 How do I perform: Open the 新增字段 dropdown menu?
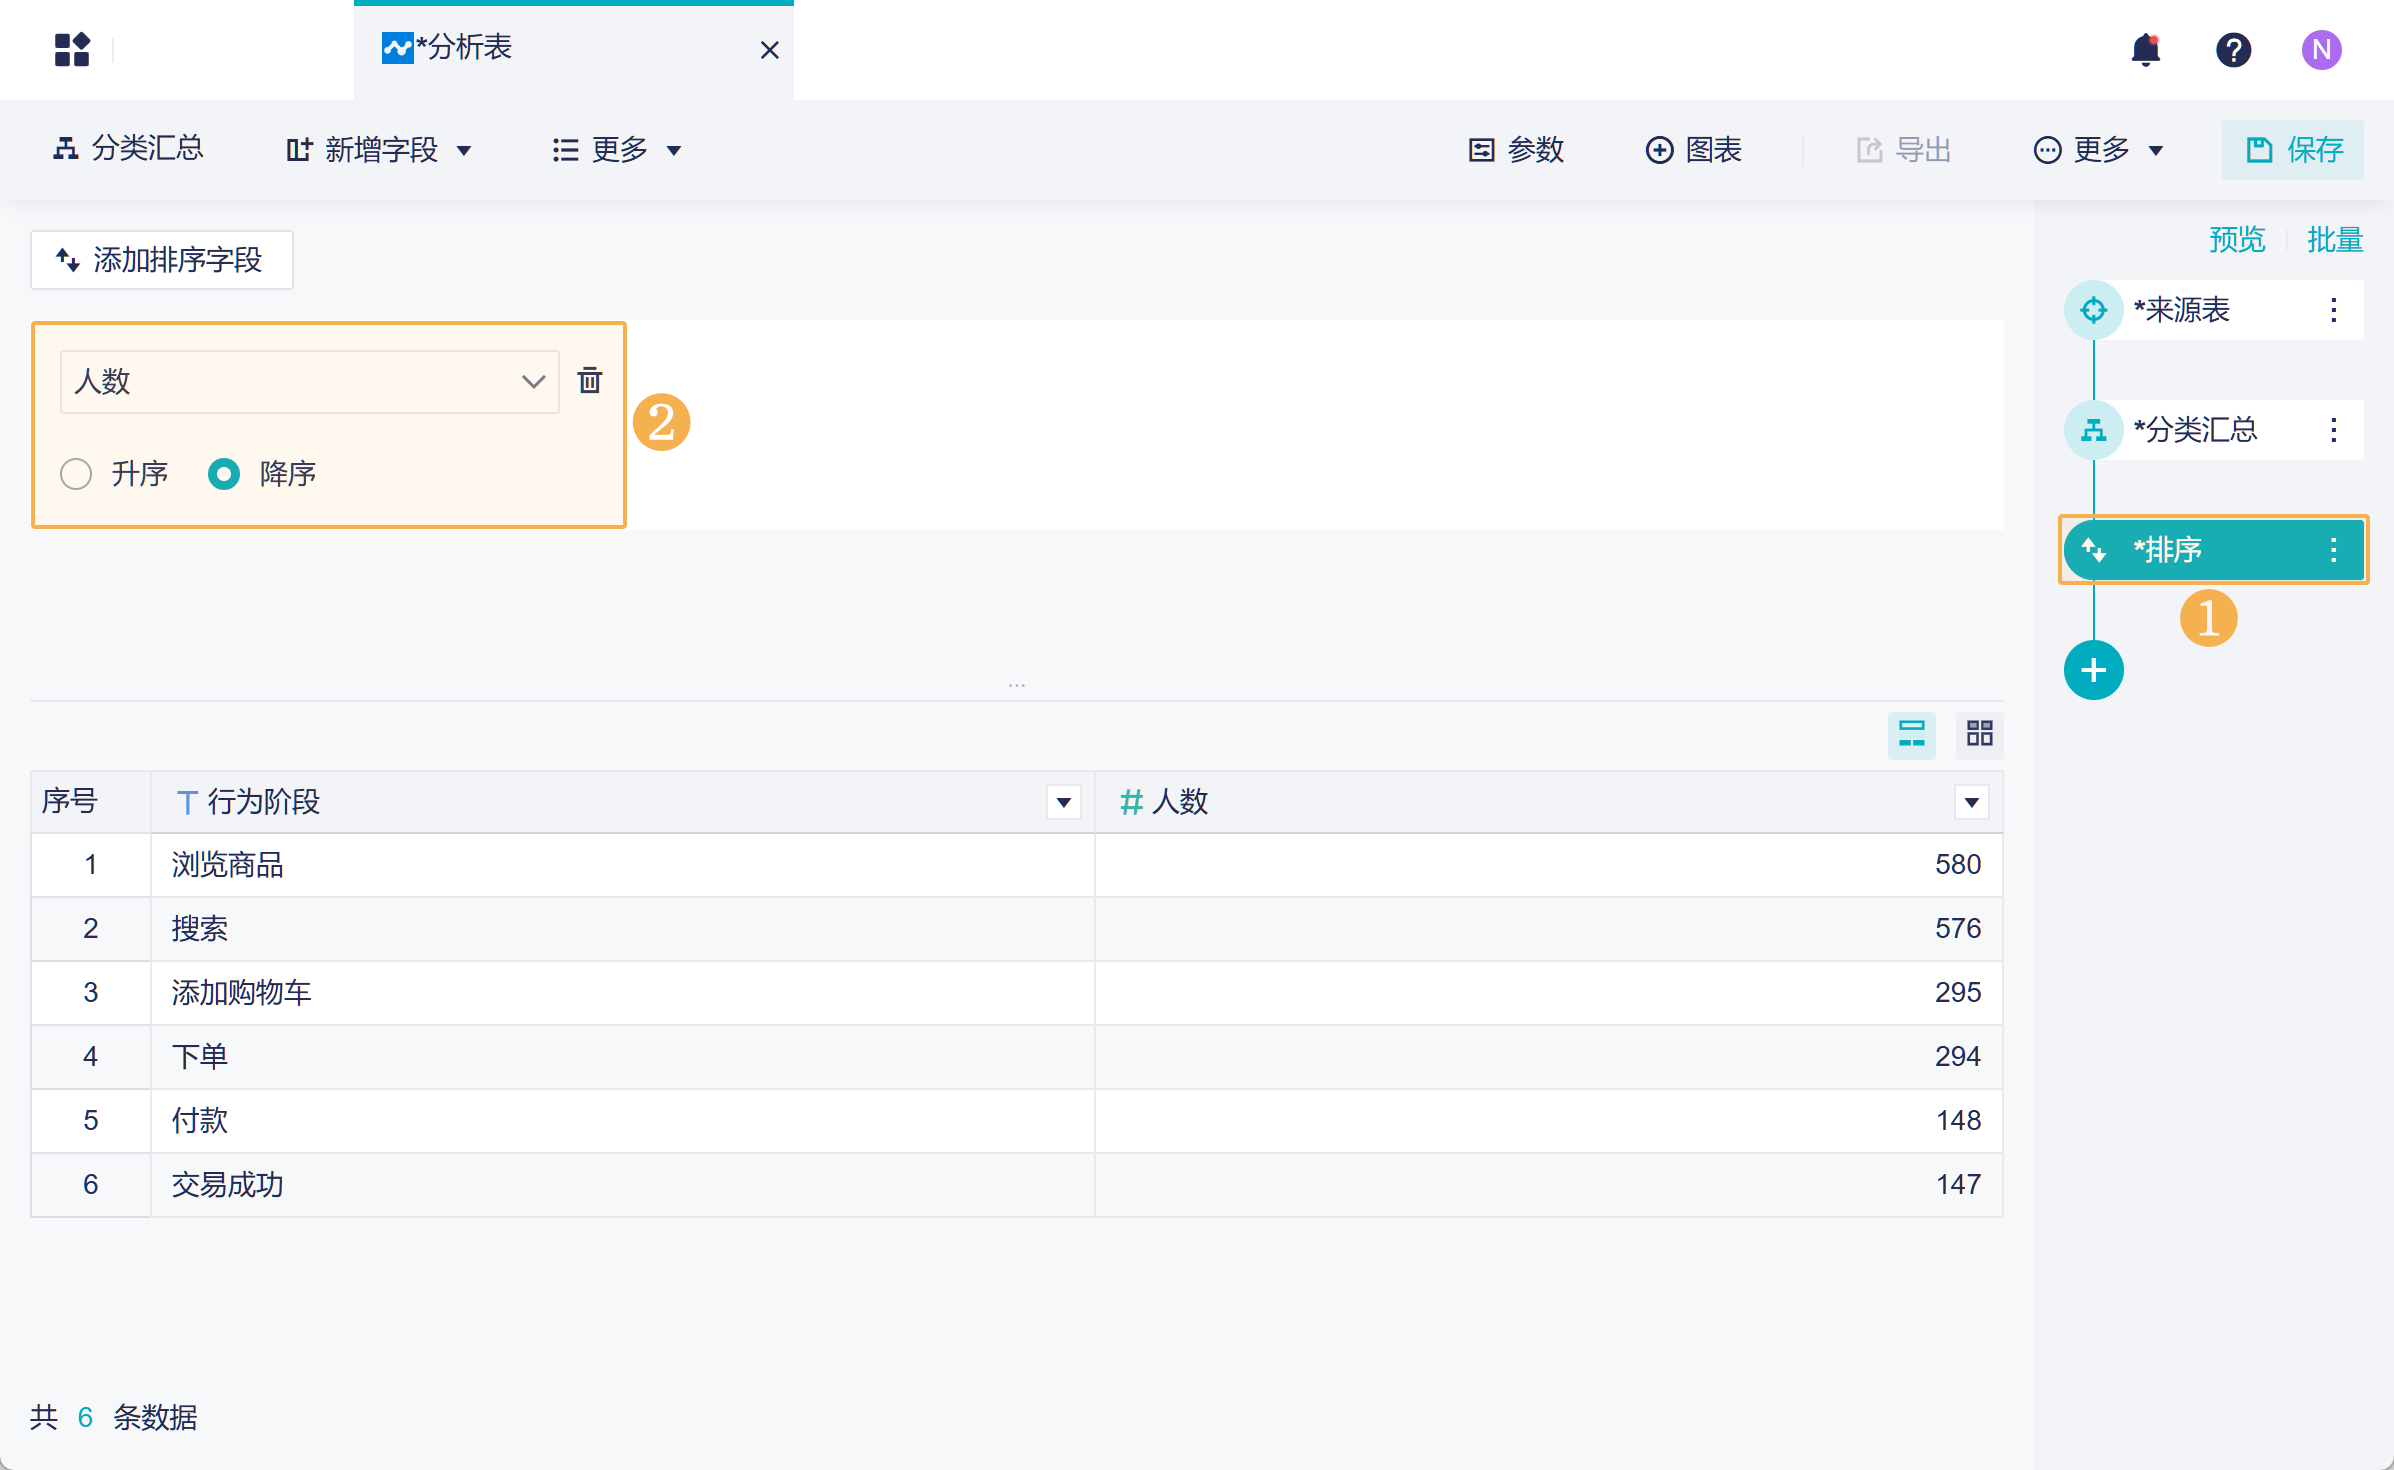click(x=379, y=150)
